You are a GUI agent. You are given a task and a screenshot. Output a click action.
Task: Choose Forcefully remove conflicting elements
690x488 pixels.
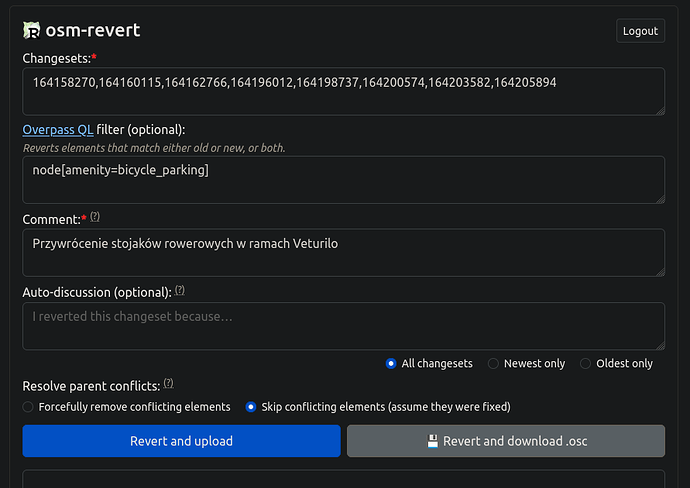(28, 407)
